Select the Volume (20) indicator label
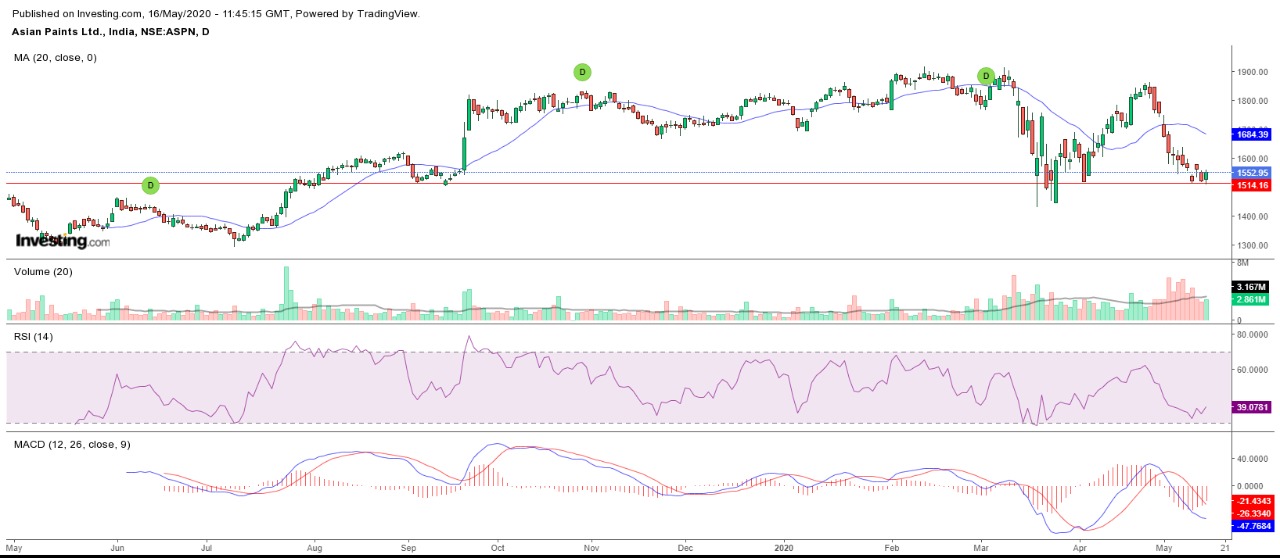 click(43, 271)
